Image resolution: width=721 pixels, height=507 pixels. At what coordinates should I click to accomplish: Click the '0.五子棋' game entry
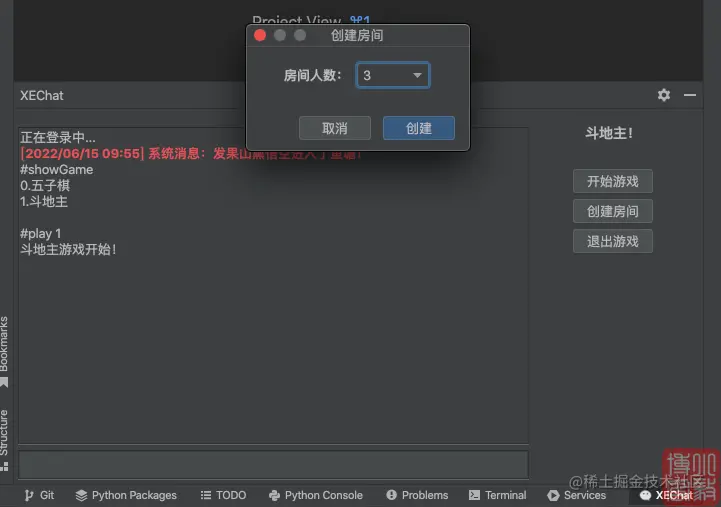[x=45, y=186]
